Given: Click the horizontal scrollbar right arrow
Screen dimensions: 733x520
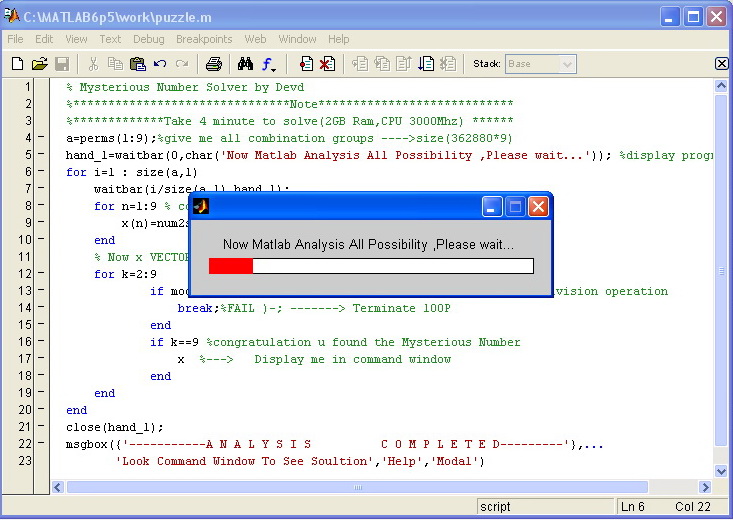Looking at the screenshot, I should pyautogui.click(x=705, y=487).
